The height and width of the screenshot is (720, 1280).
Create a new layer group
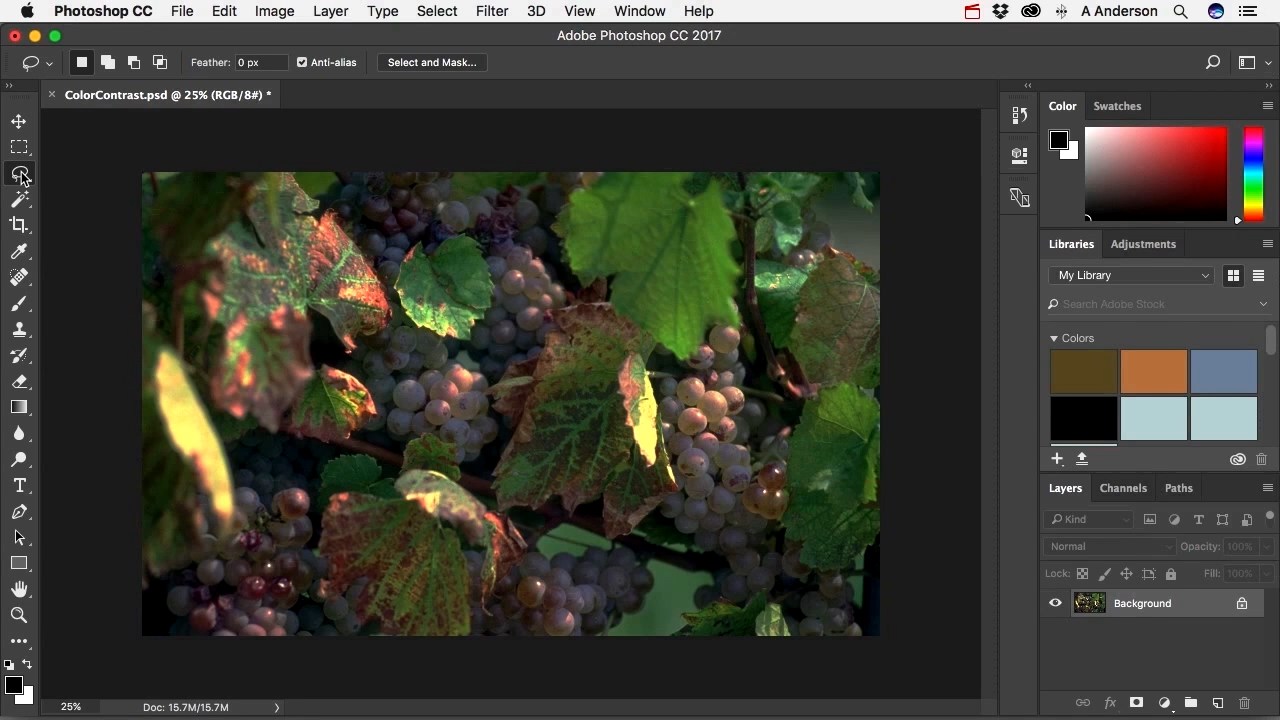click(1191, 703)
